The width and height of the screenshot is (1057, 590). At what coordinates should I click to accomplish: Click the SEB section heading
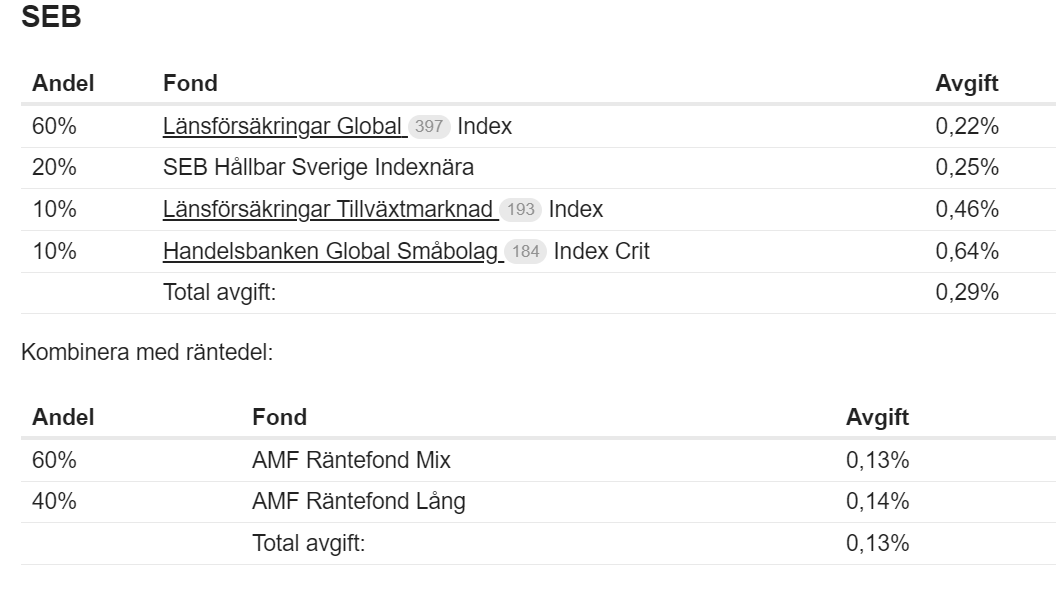pyautogui.click(x=51, y=18)
